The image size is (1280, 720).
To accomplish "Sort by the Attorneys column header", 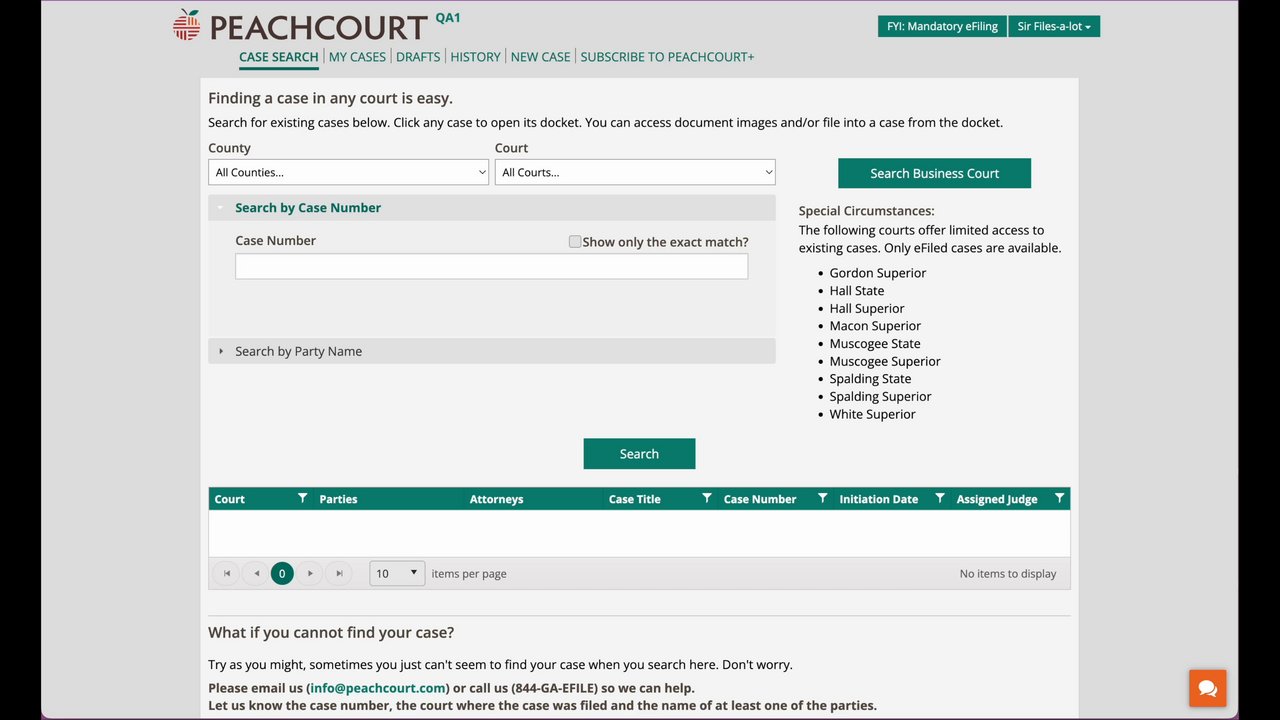I will coord(496,499).
